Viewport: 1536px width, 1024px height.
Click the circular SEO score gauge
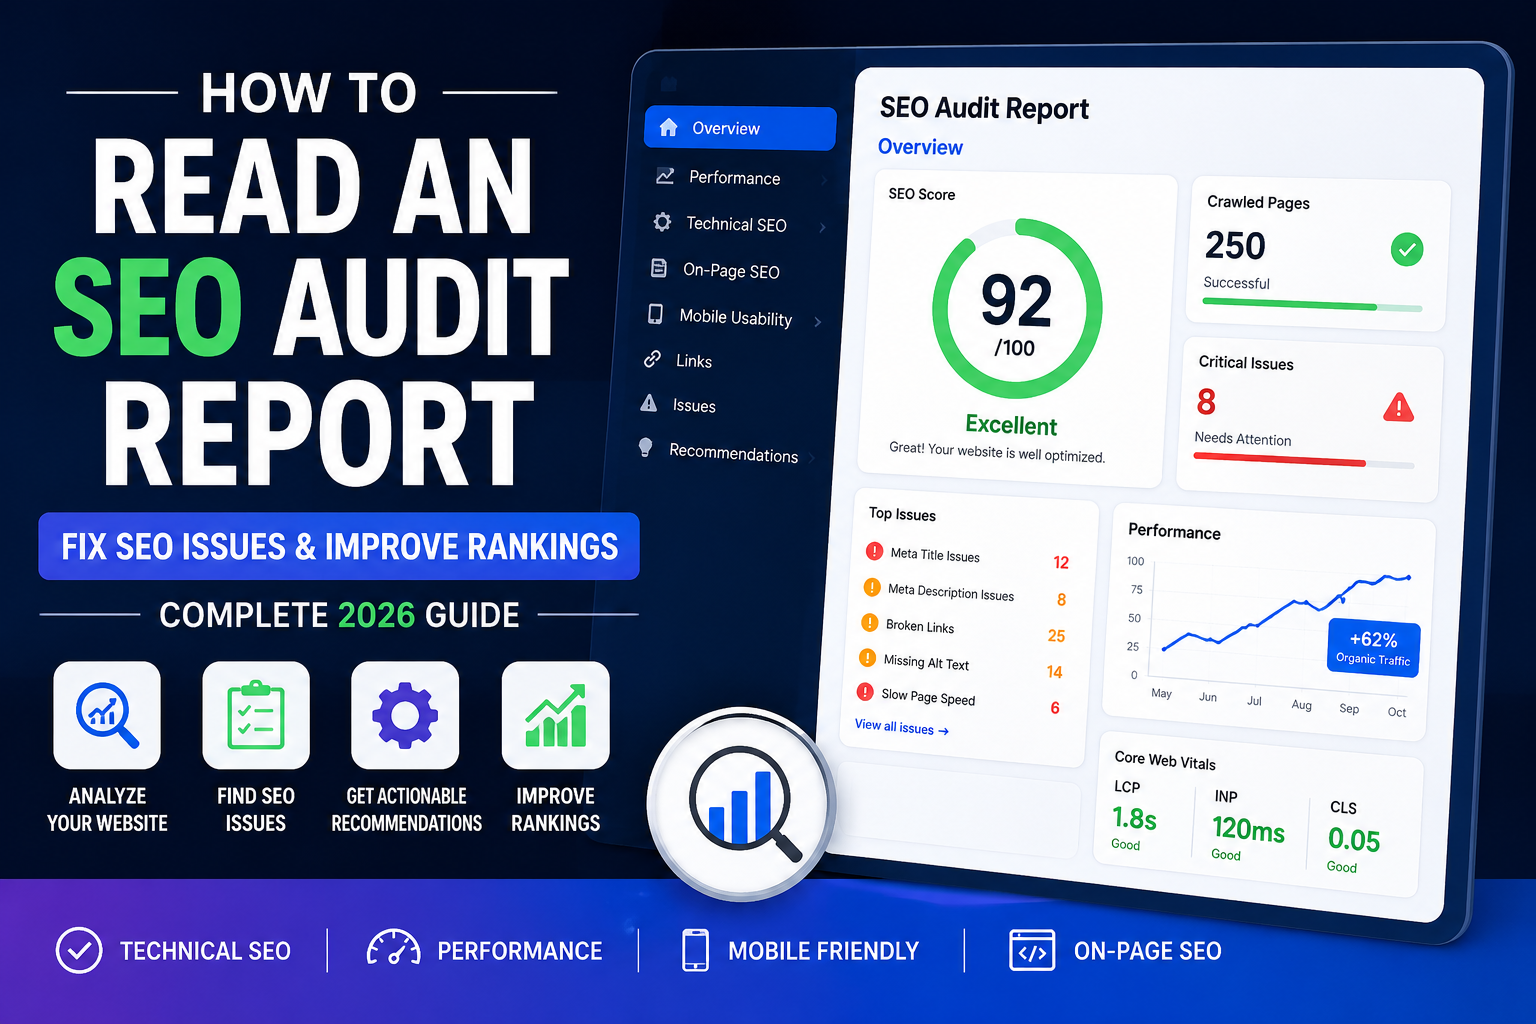(1017, 308)
